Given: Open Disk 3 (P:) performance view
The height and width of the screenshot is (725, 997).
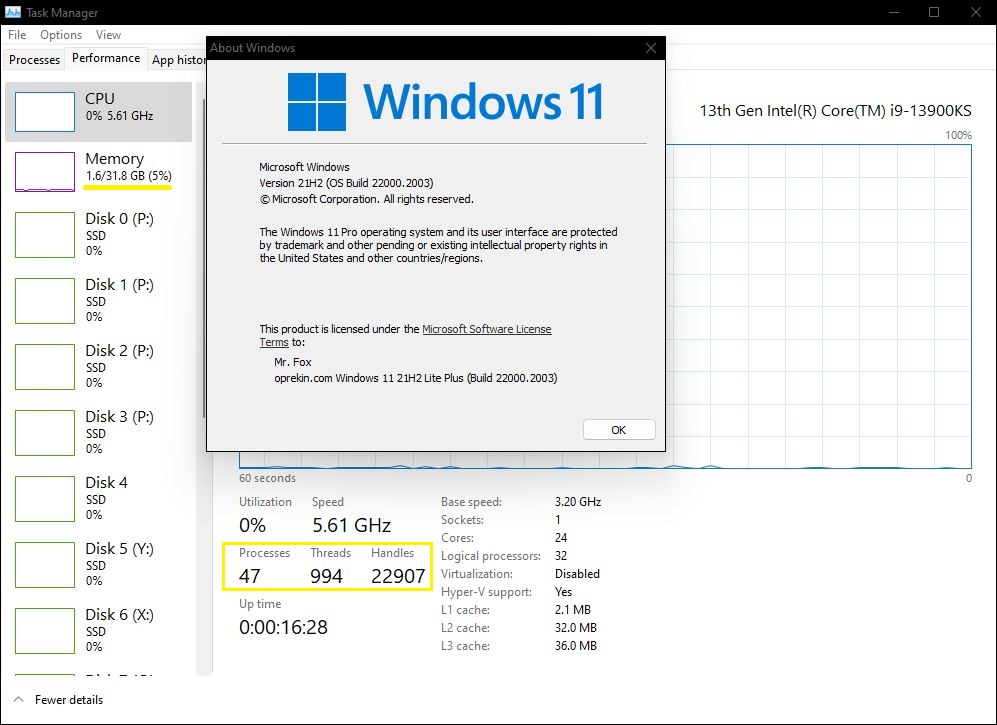Looking at the screenshot, I should pyautogui.click(x=99, y=433).
